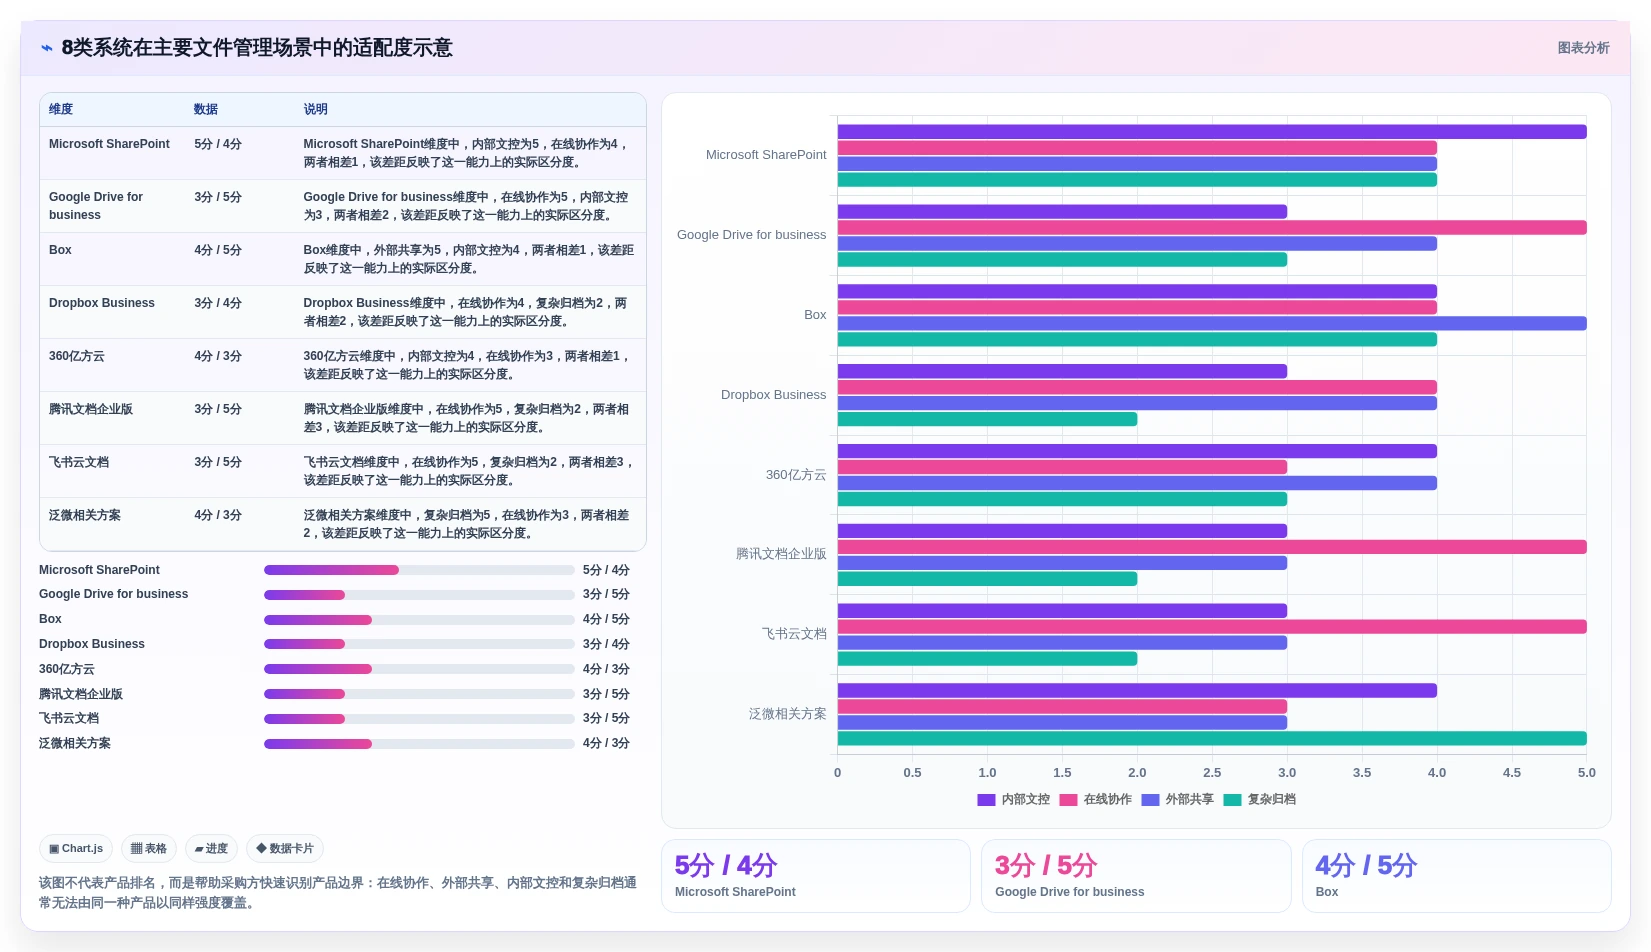Select 泛微相关方案 table row name
Screen dimensions: 1651x952
85,515
